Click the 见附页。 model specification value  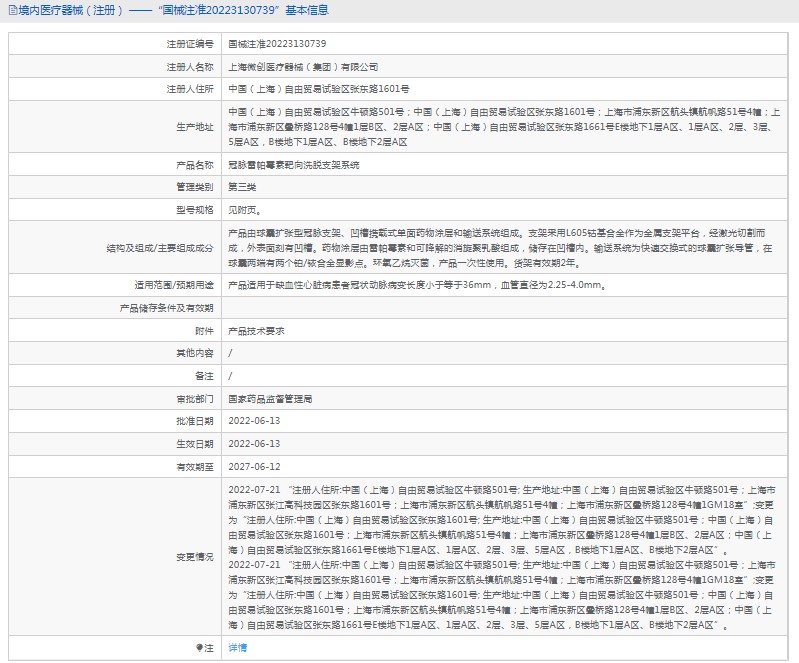(x=245, y=210)
